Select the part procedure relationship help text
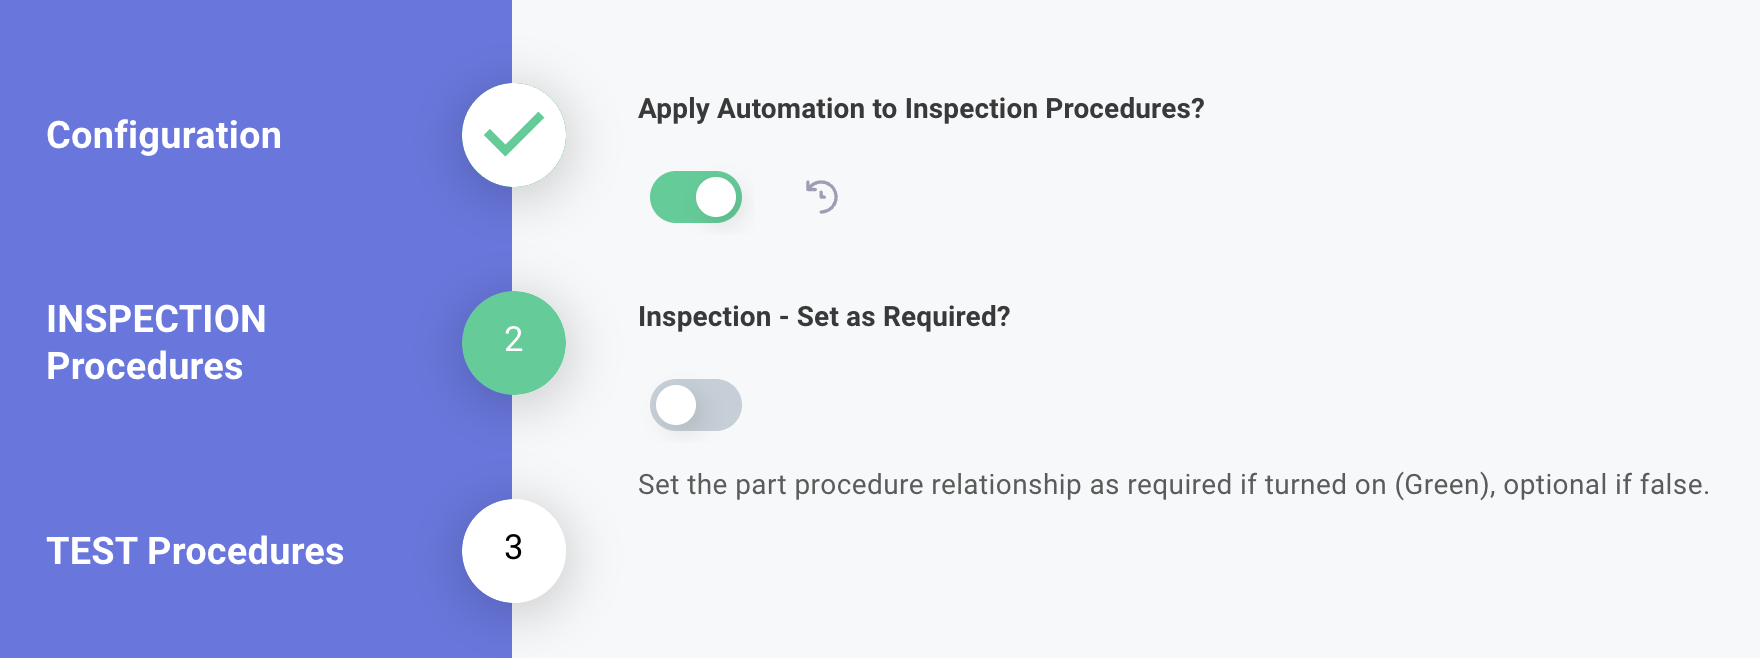Image resolution: width=1760 pixels, height=658 pixels. [x=1174, y=484]
